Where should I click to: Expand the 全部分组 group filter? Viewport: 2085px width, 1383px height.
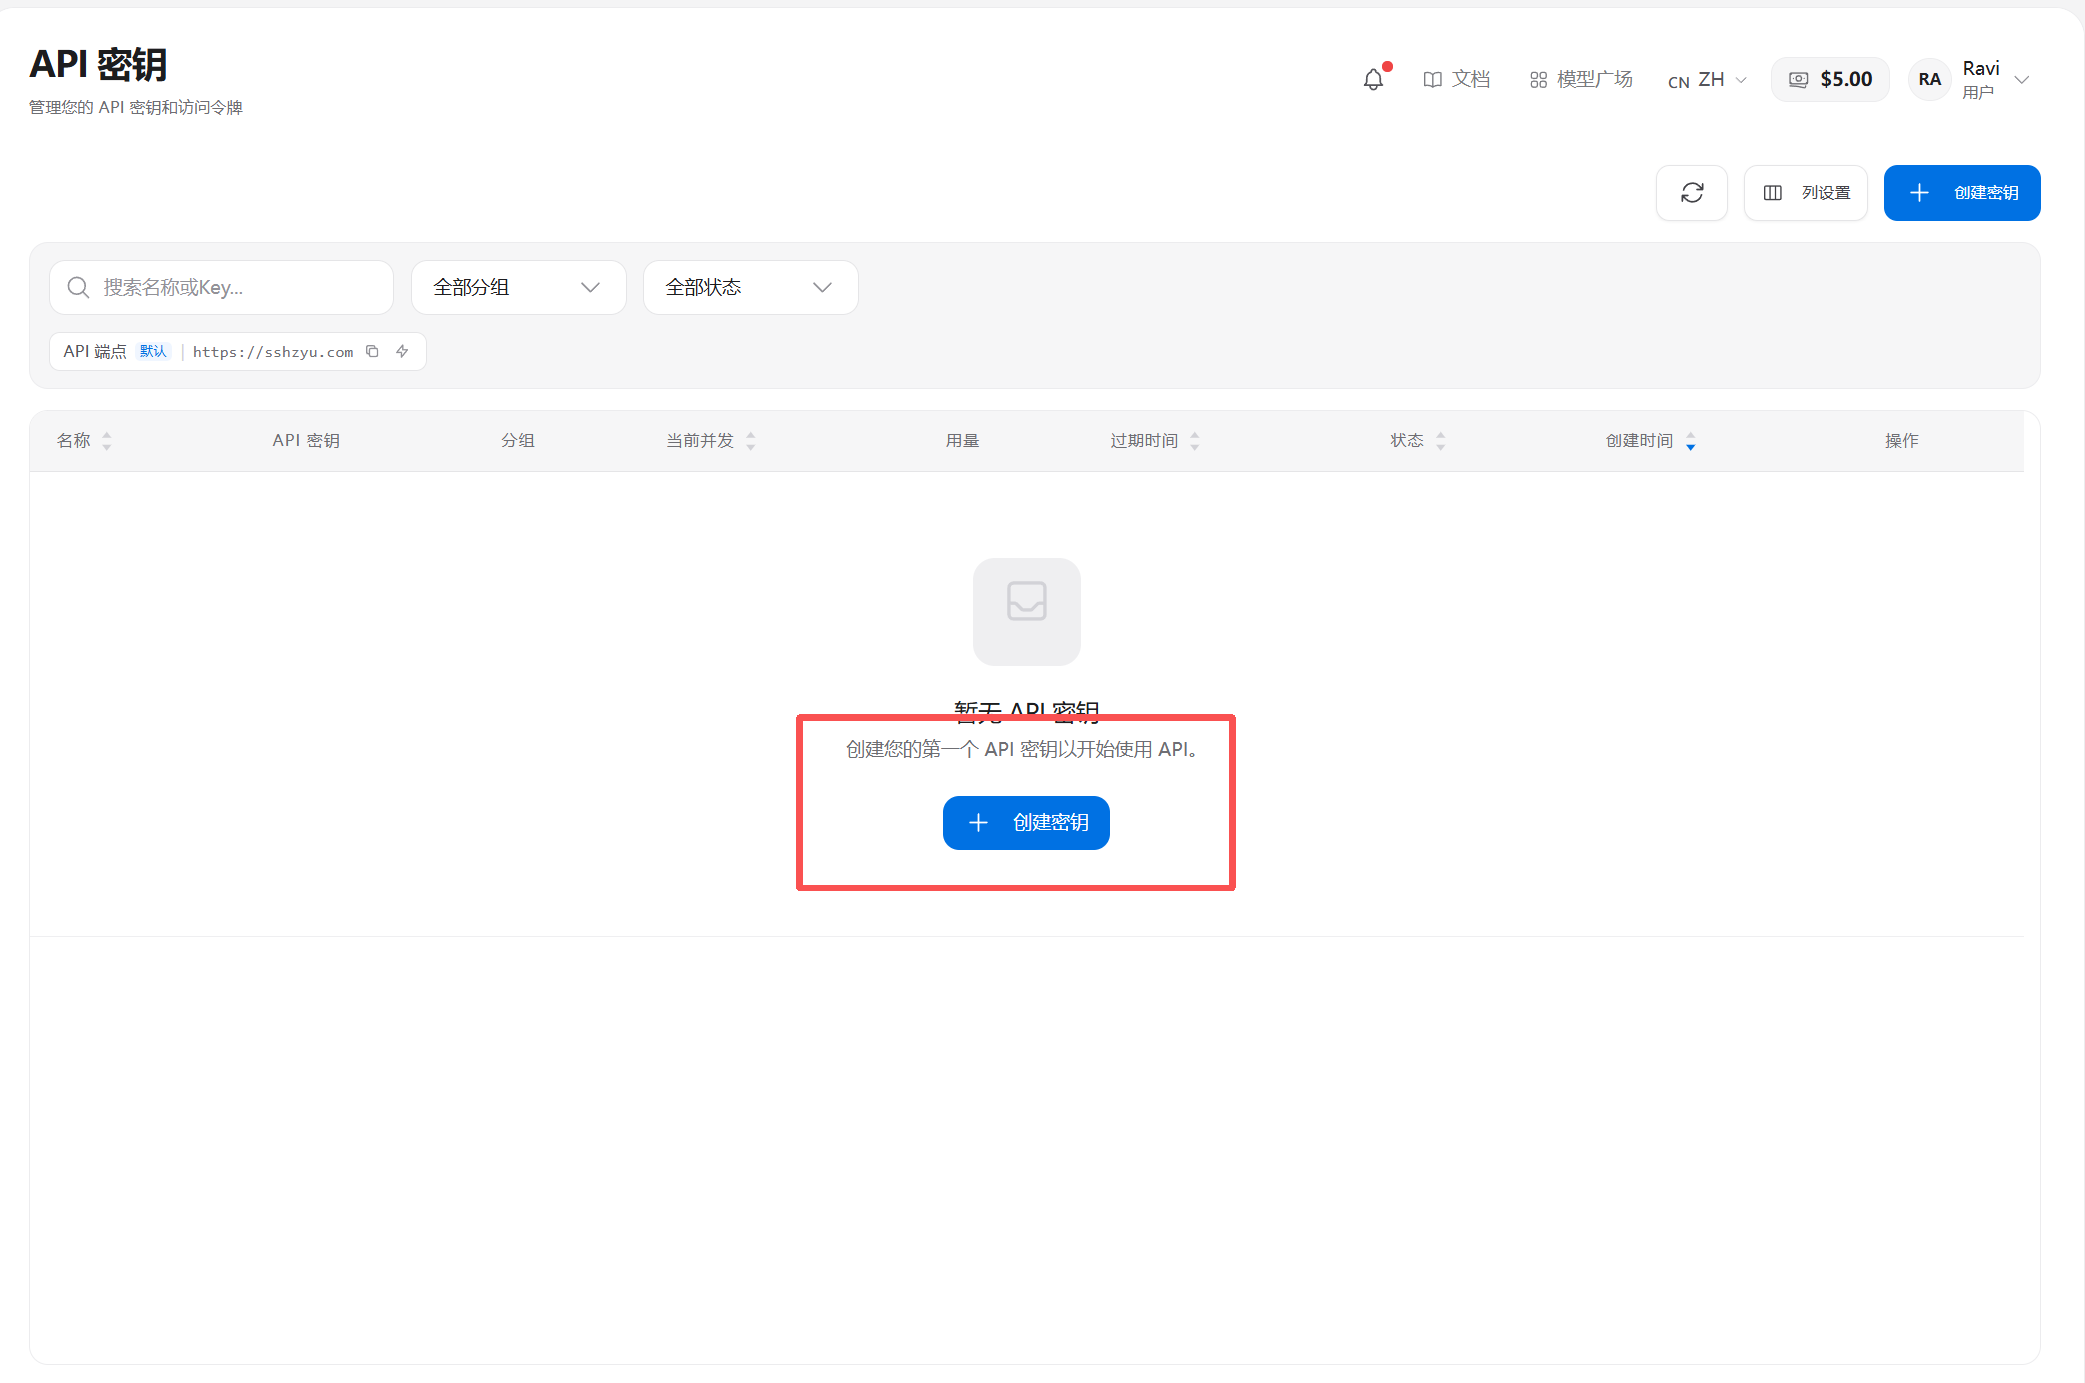519,288
